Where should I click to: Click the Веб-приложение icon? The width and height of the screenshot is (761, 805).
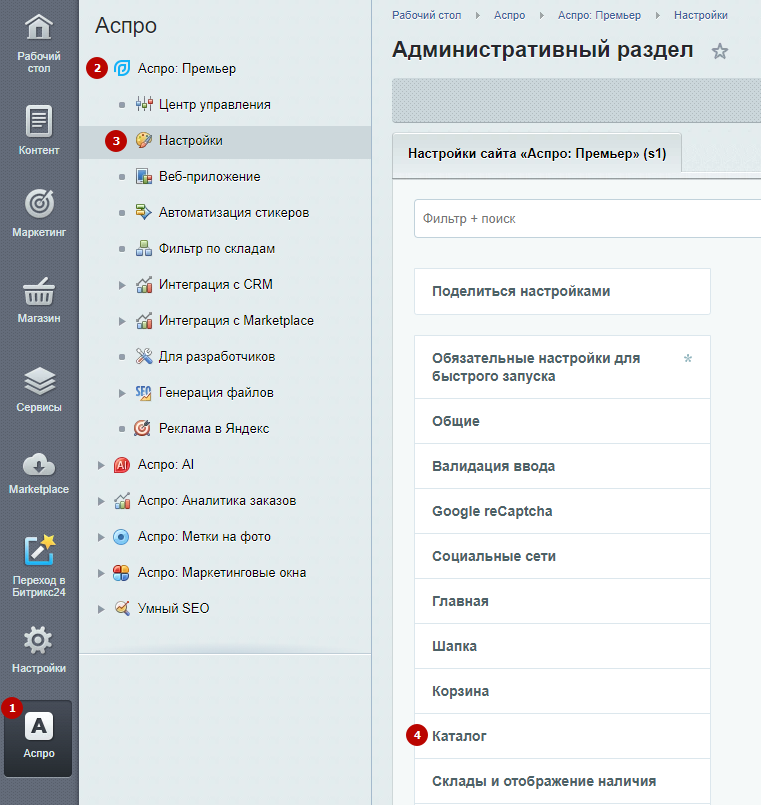144,176
